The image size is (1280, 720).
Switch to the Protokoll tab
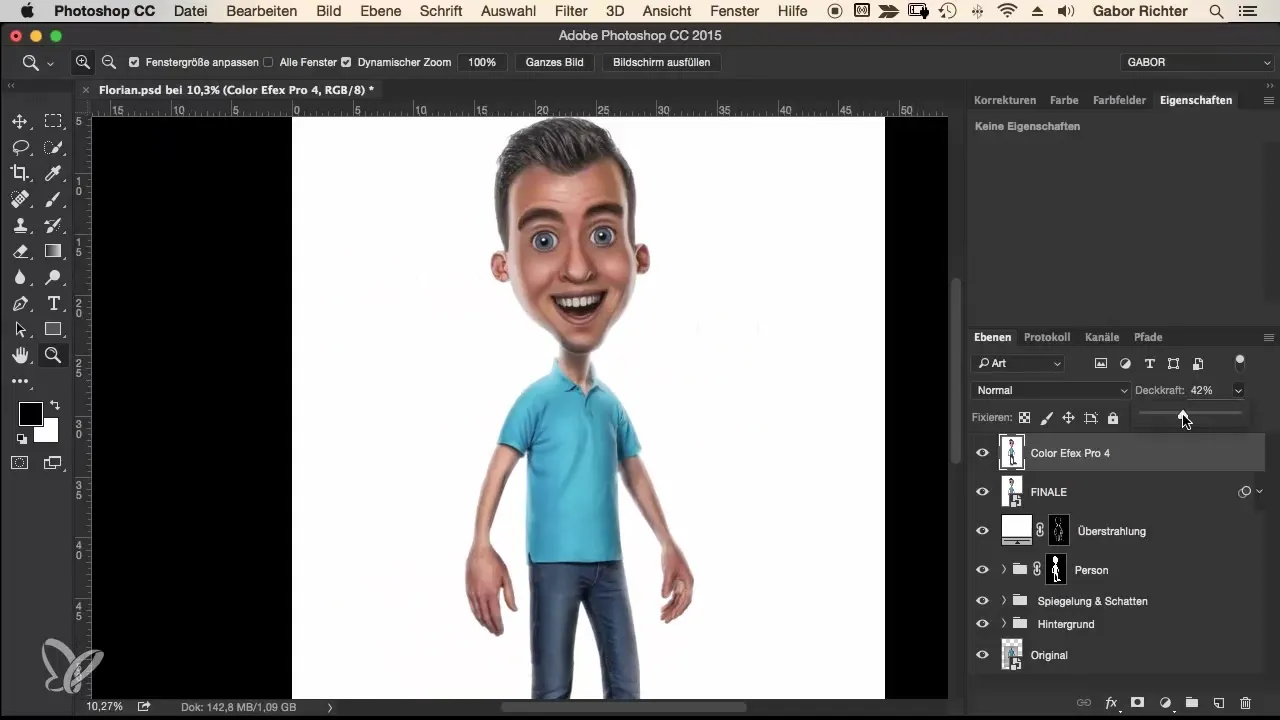1047,337
